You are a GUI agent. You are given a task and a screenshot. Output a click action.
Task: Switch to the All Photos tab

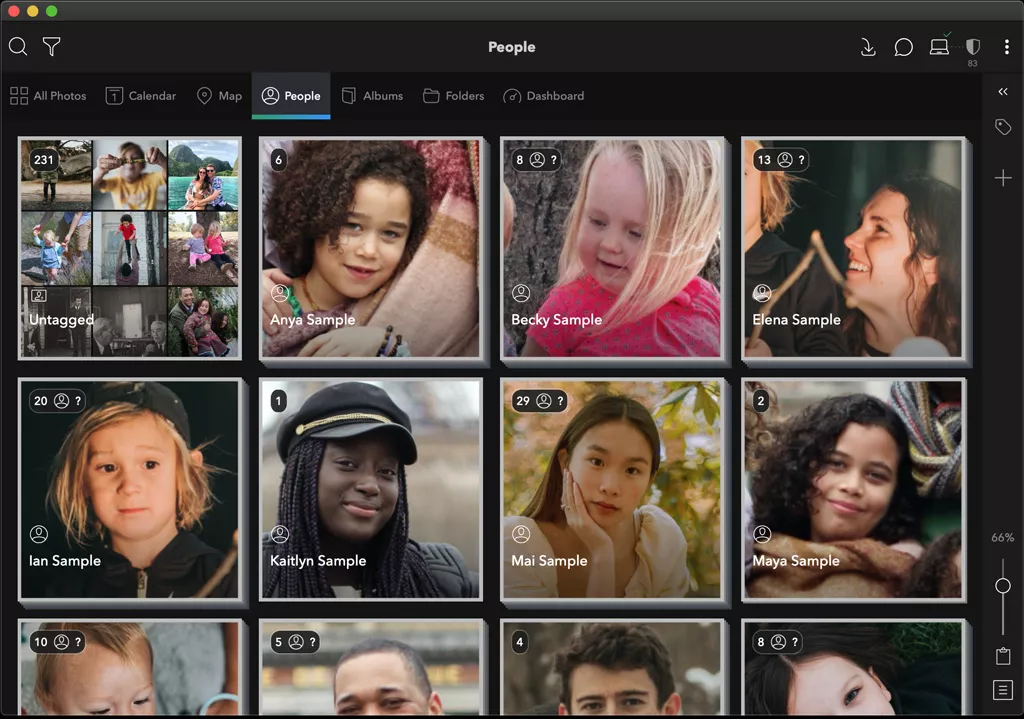click(x=48, y=96)
